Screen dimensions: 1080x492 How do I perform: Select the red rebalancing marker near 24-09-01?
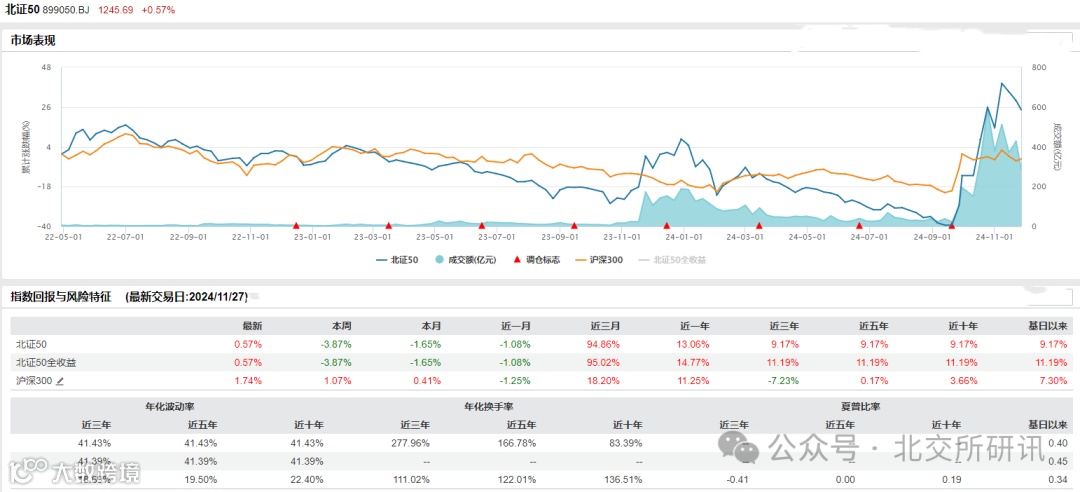point(952,225)
